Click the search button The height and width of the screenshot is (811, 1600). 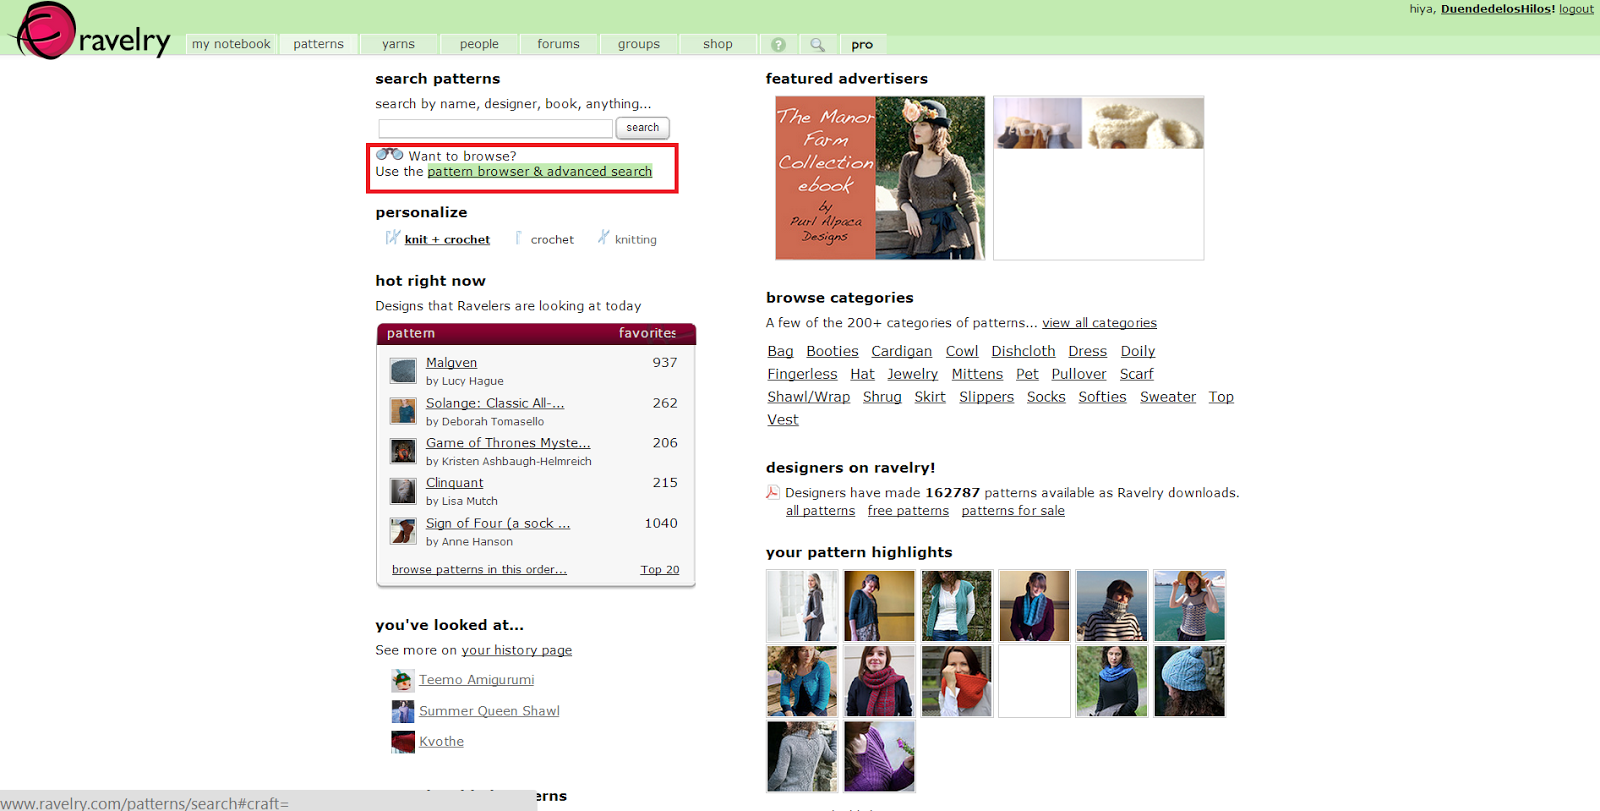642,128
